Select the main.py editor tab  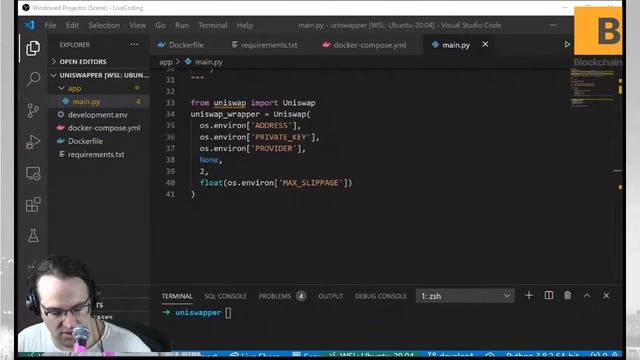click(456, 45)
